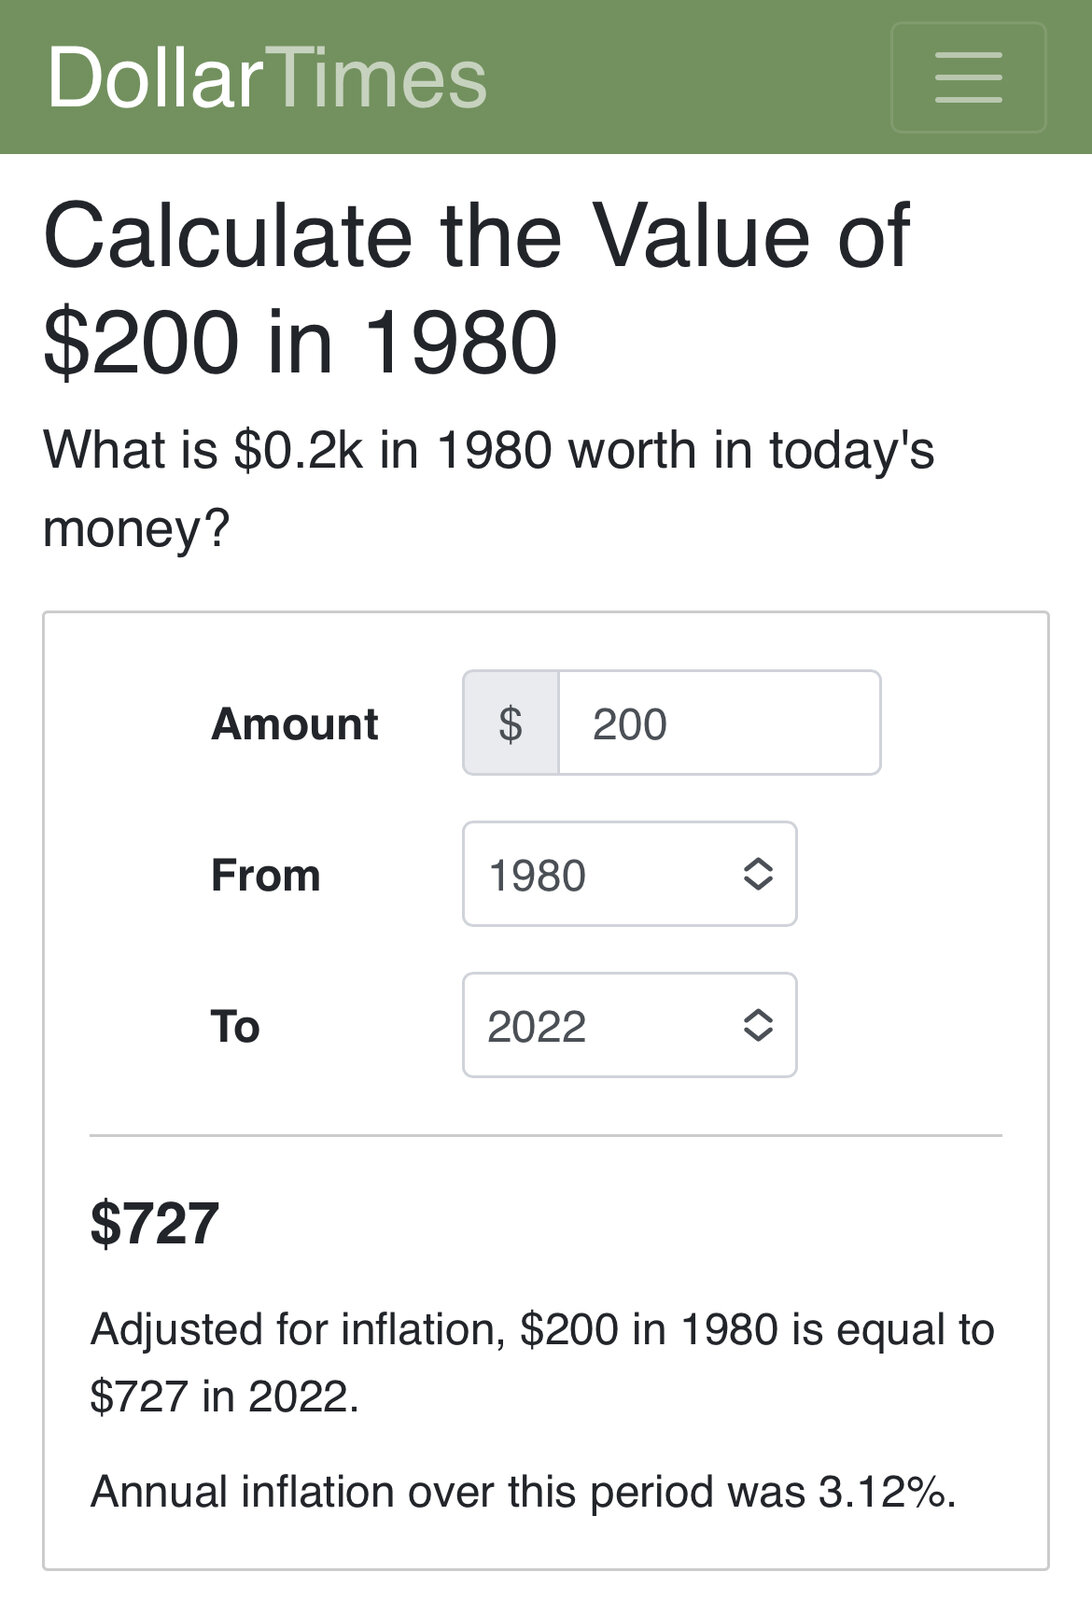Click the bold $727 result
The image size is (1092, 1600).
tap(155, 1223)
